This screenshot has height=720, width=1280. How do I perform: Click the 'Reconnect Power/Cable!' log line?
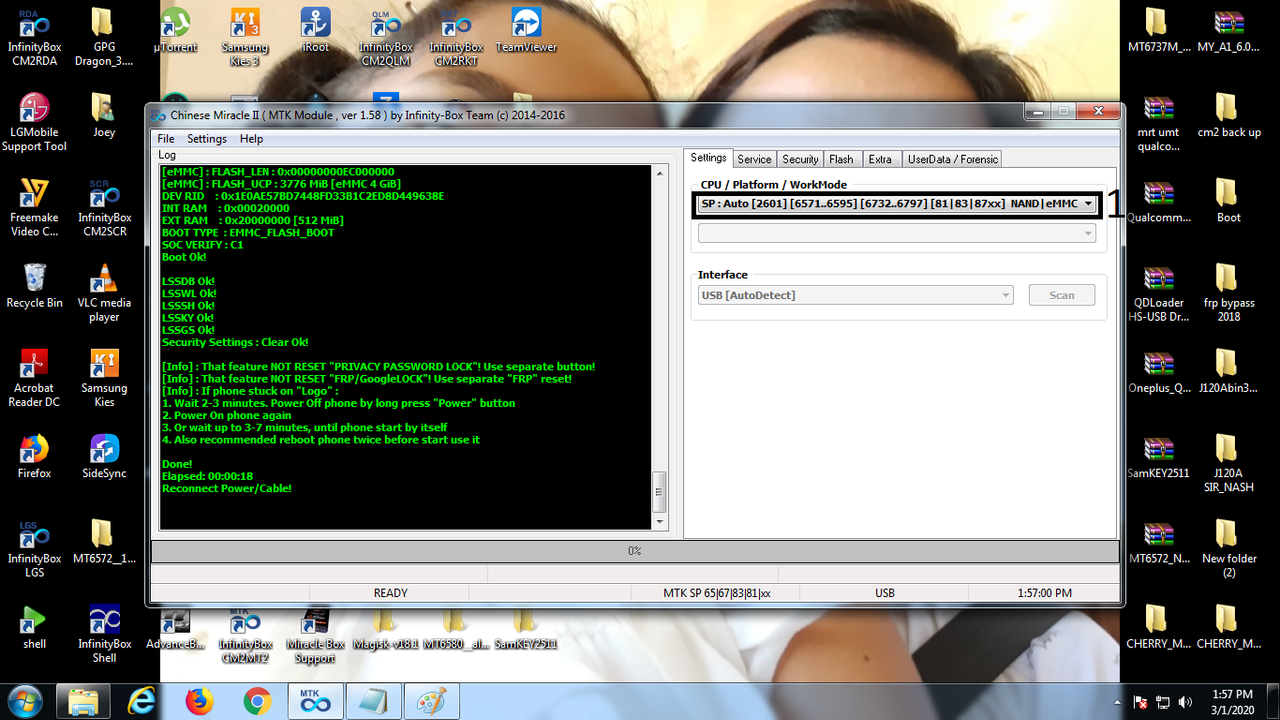pyautogui.click(x=227, y=488)
